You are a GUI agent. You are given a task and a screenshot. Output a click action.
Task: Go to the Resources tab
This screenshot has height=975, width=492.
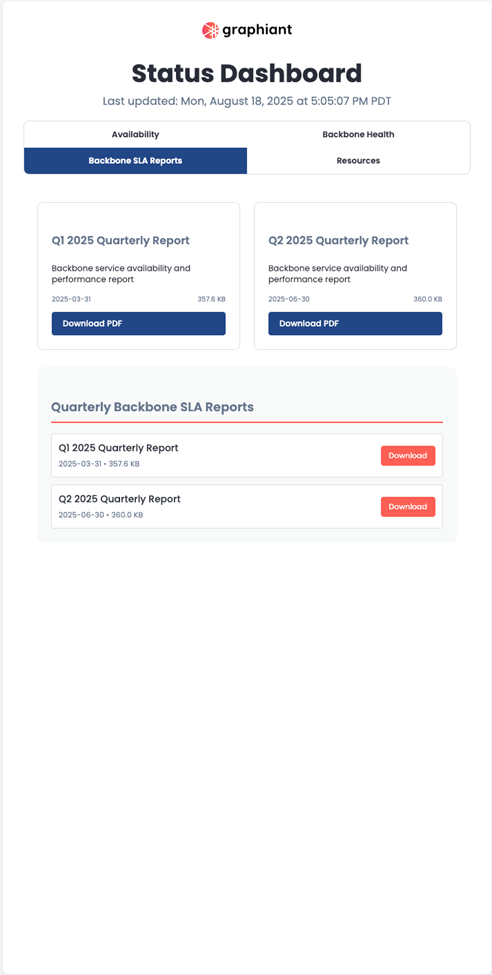point(358,160)
